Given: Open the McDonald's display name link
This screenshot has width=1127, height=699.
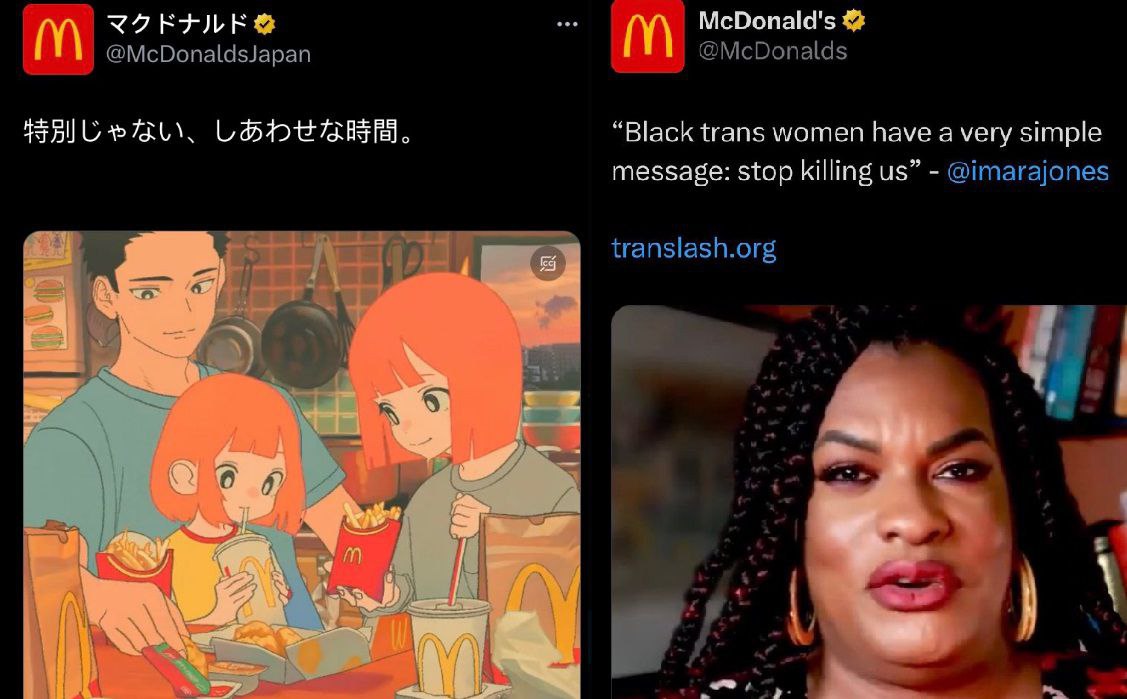Looking at the screenshot, I should (767, 21).
